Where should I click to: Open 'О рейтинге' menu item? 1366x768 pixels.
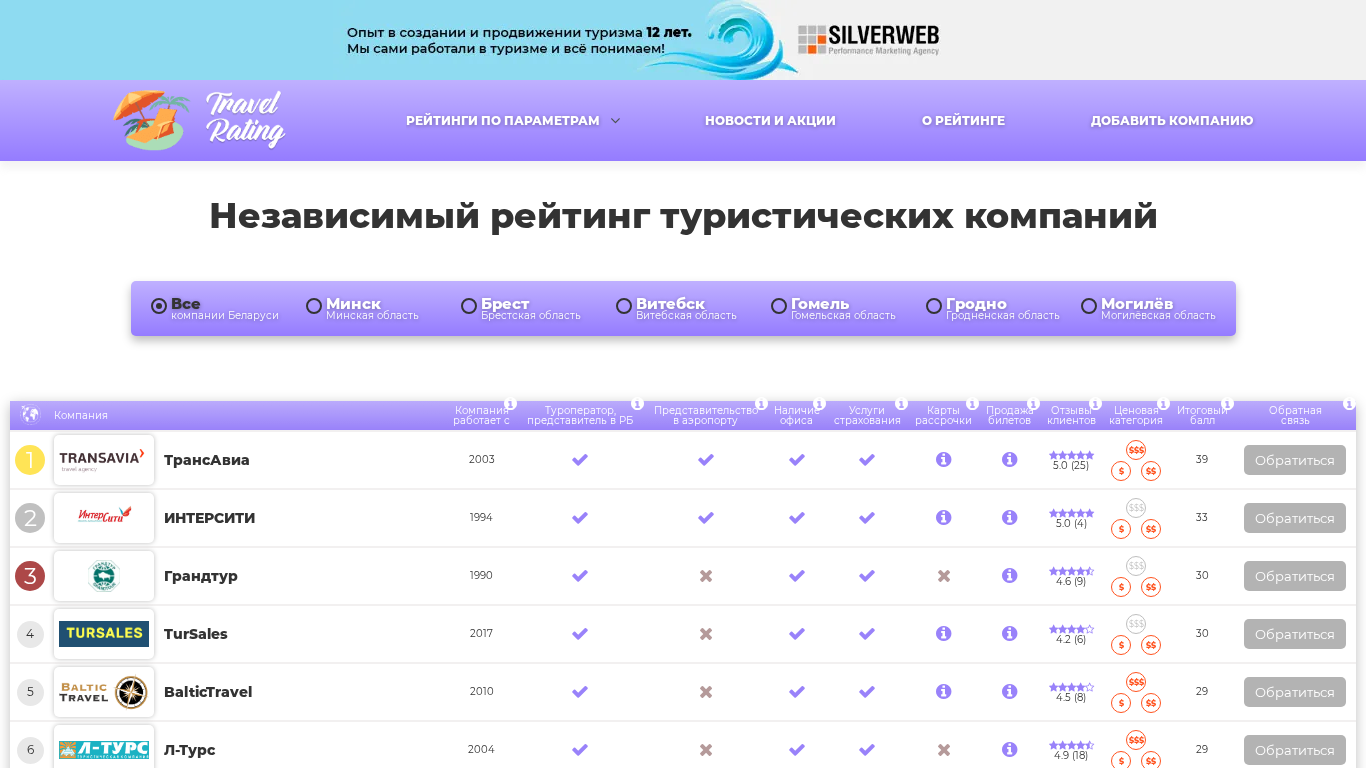point(963,121)
